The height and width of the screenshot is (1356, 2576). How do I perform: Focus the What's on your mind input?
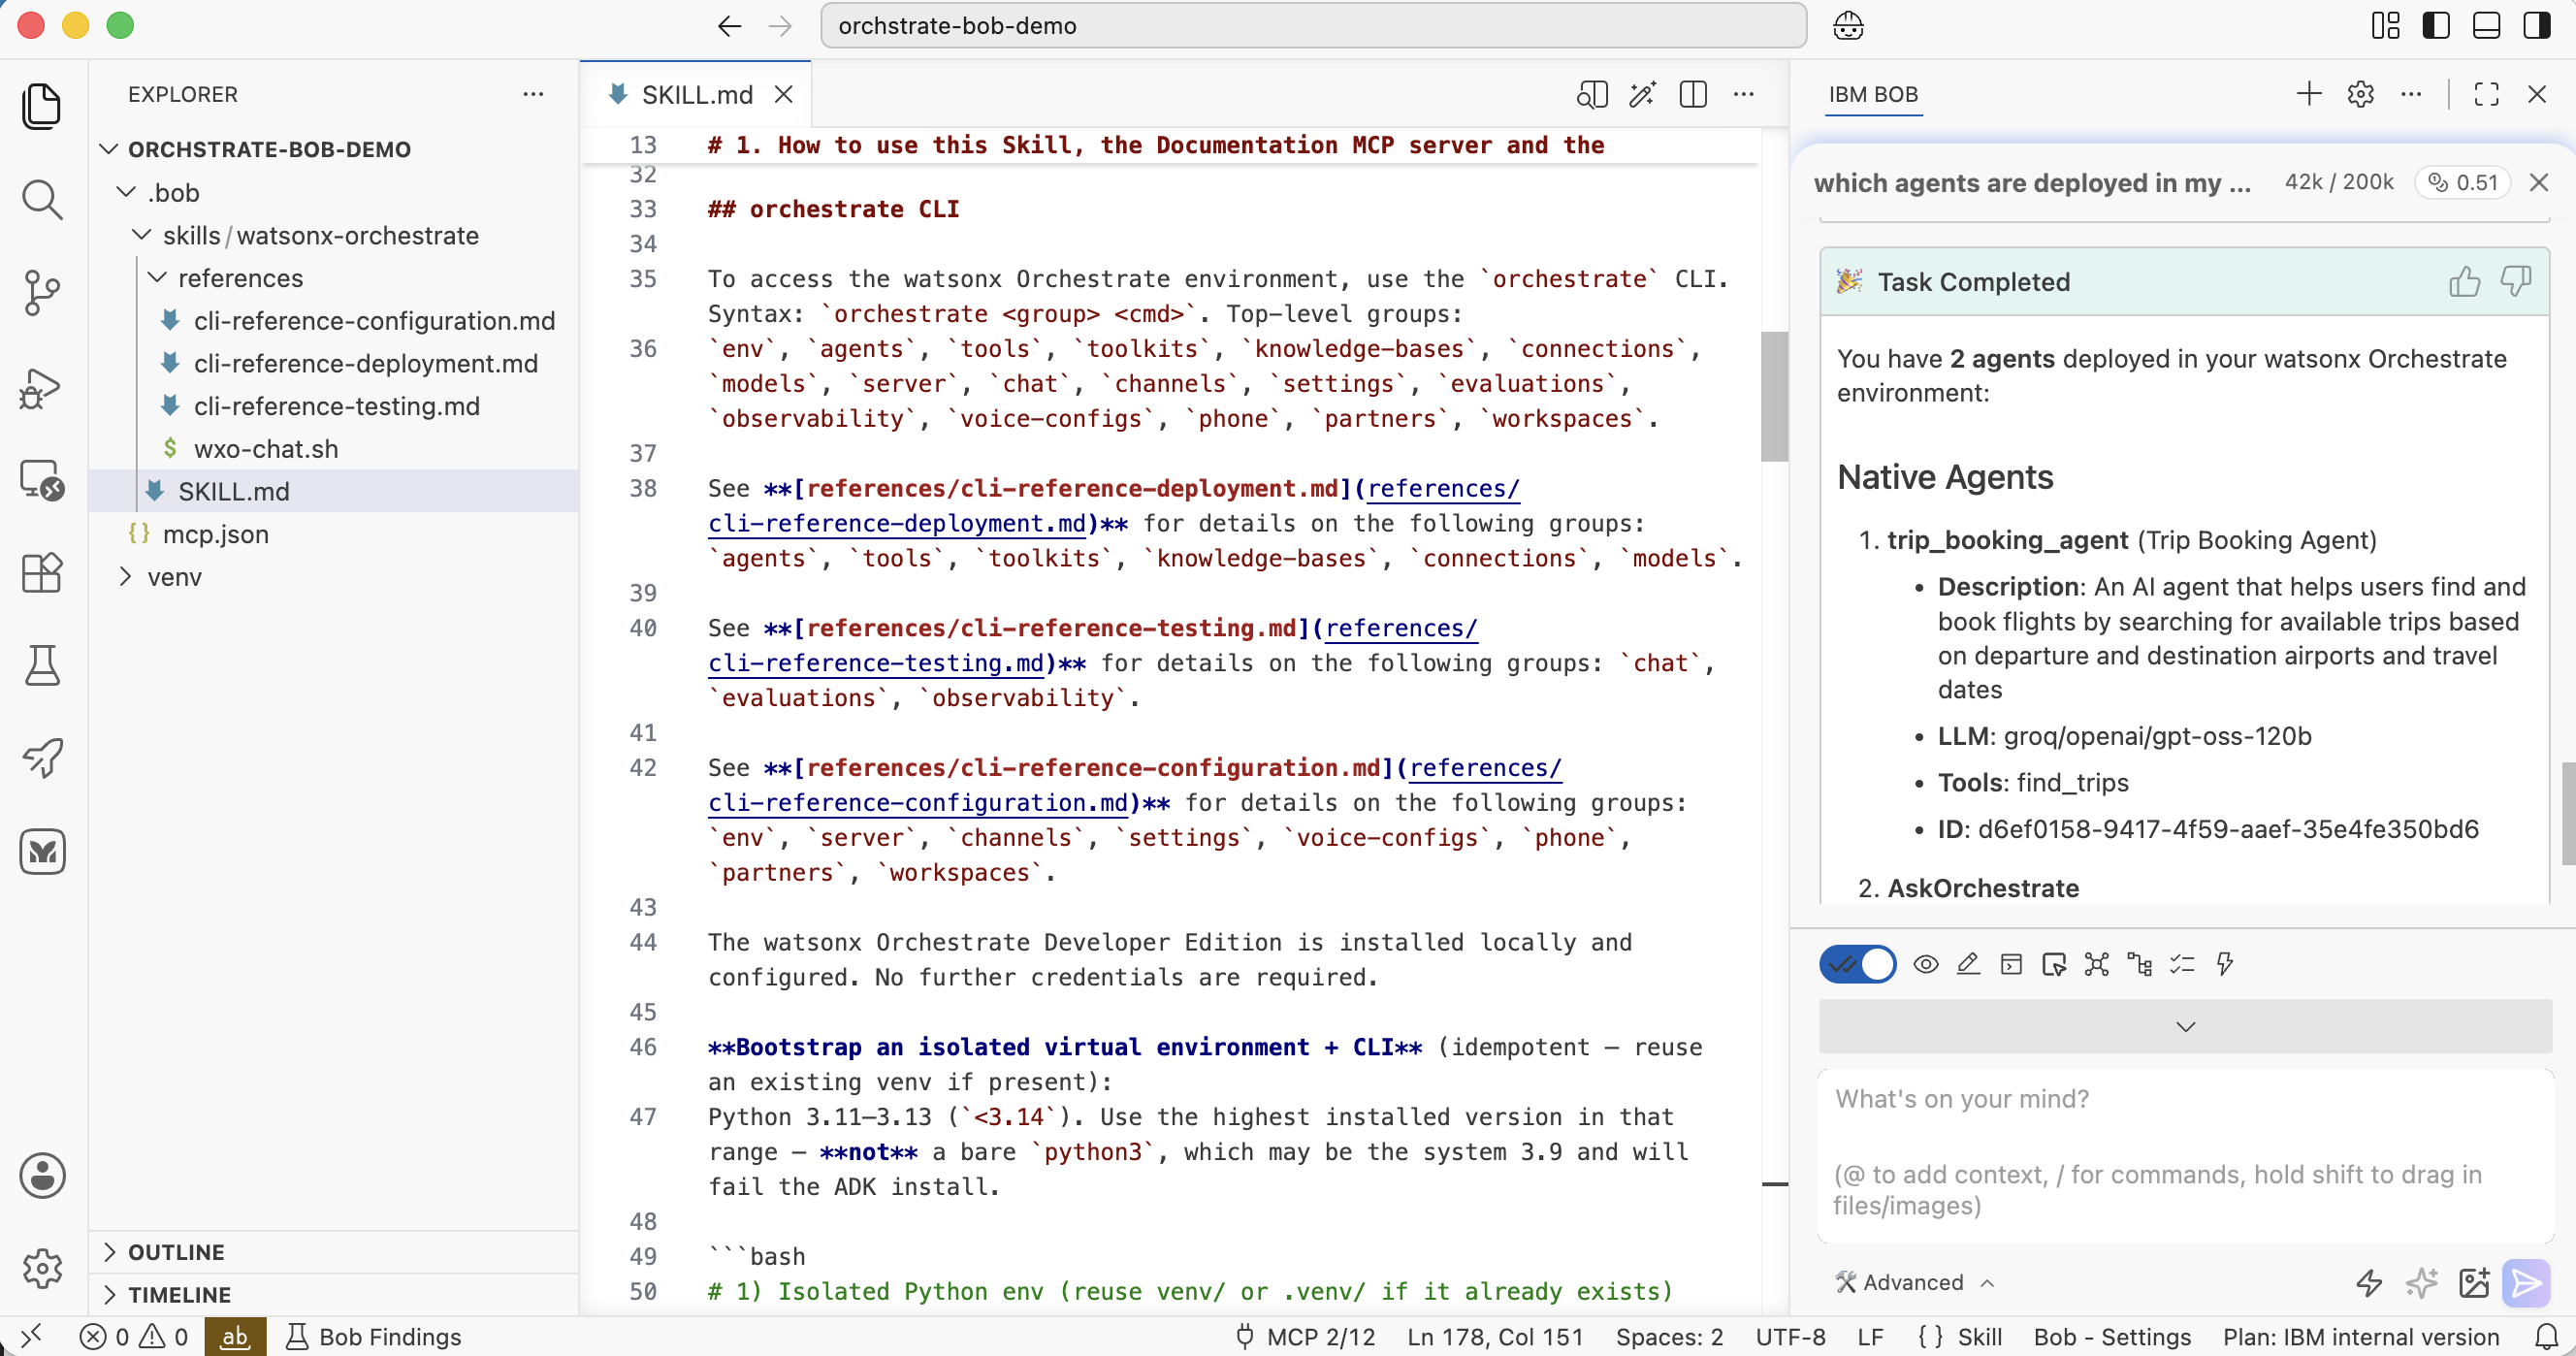2185,1155
